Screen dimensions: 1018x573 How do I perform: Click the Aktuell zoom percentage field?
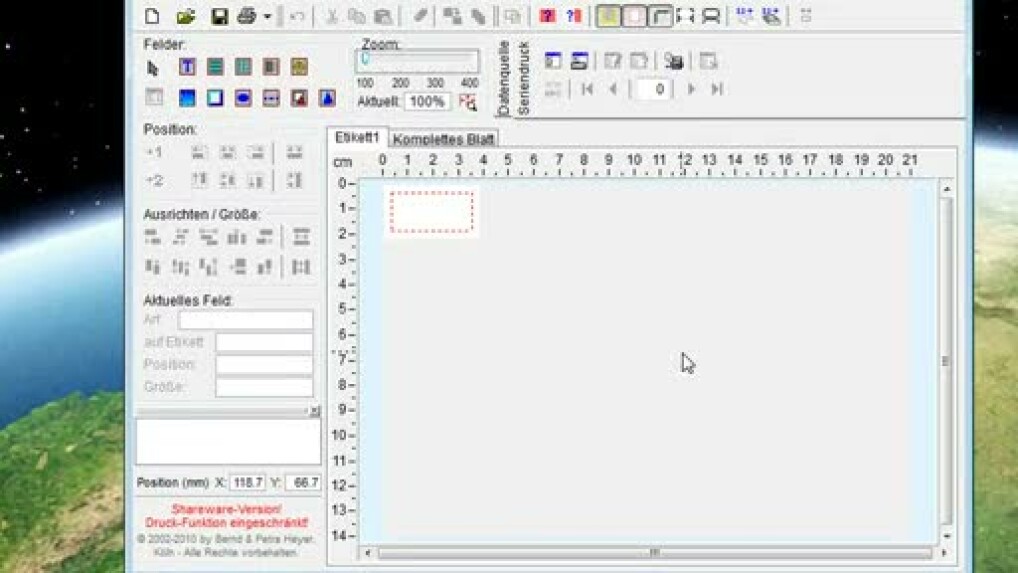427,102
